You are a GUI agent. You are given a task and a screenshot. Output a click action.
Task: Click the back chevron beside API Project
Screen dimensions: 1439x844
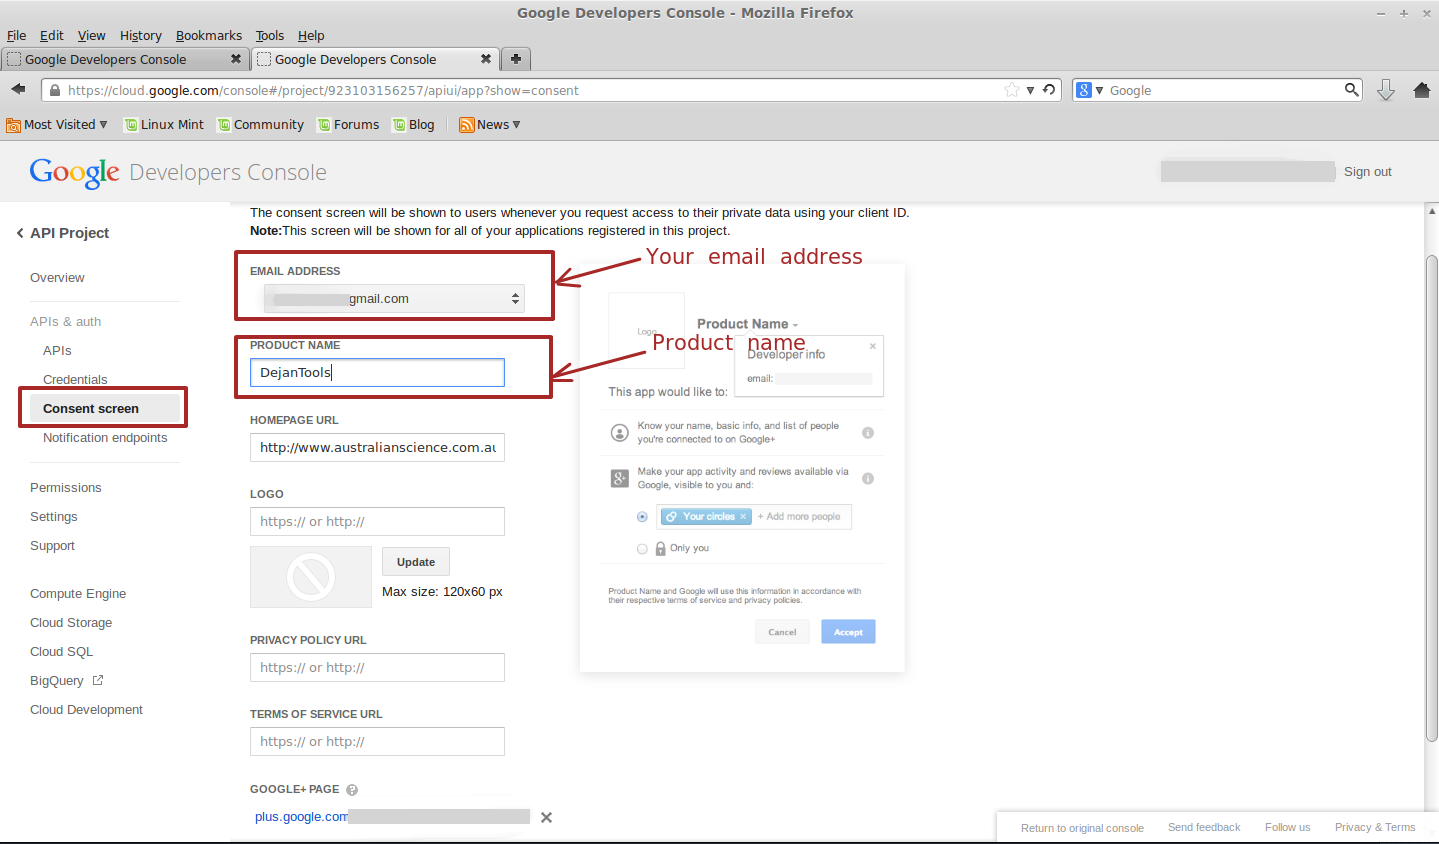tap(20, 233)
